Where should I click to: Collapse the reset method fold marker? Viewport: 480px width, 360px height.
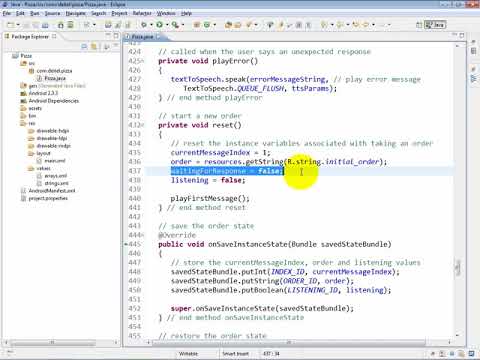point(143,125)
